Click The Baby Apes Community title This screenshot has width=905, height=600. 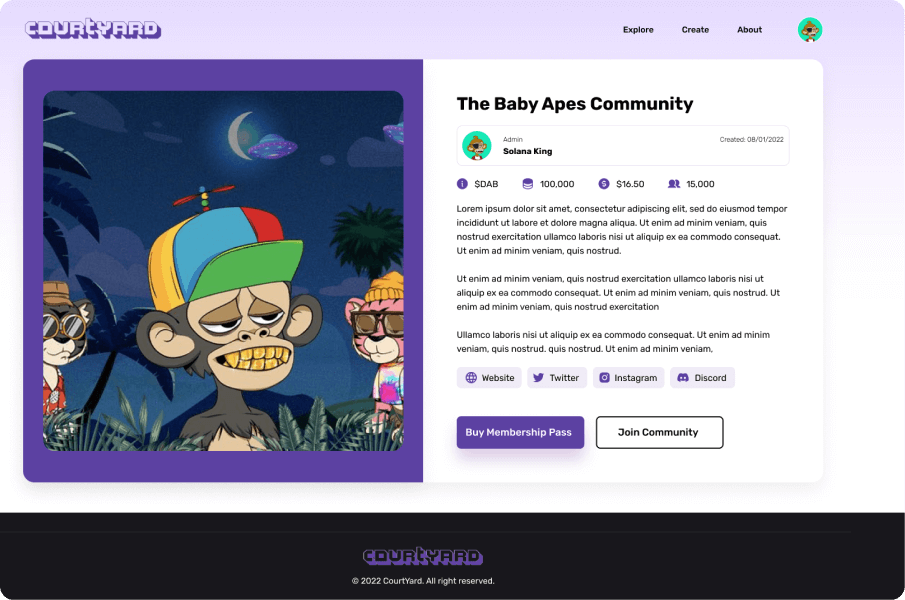(575, 104)
